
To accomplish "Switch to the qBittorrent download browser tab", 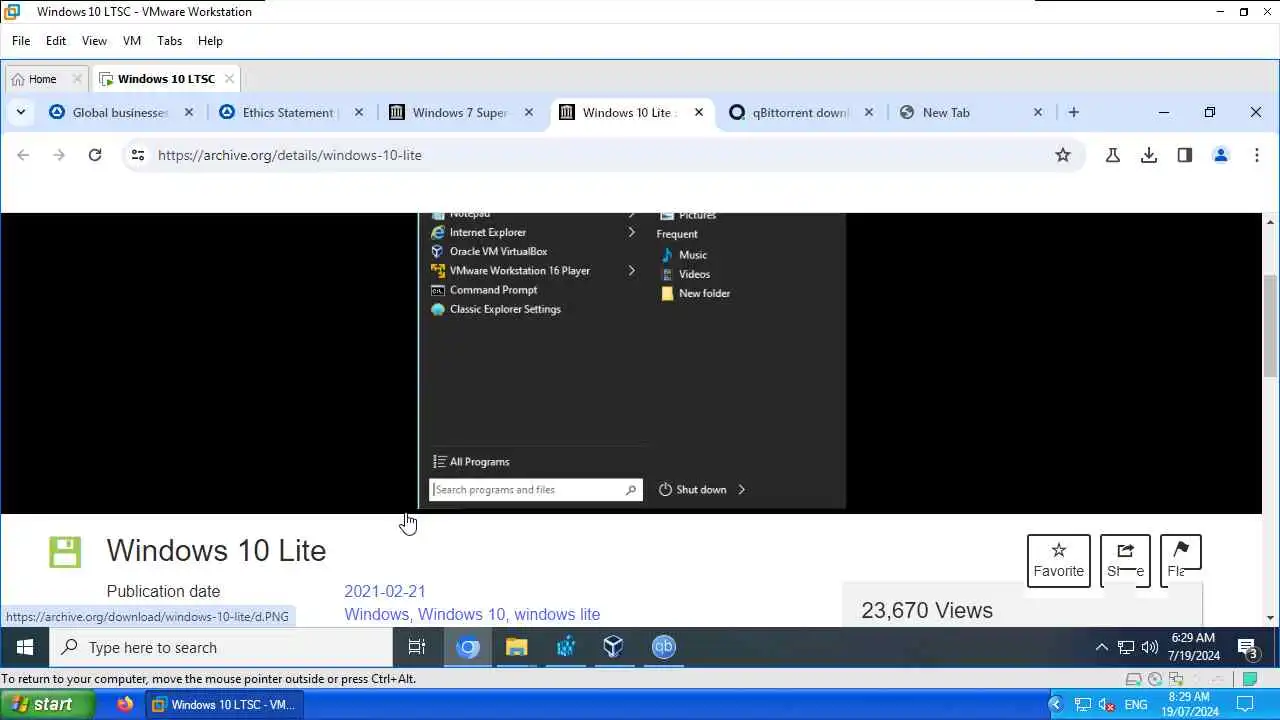I will [800, 113].
